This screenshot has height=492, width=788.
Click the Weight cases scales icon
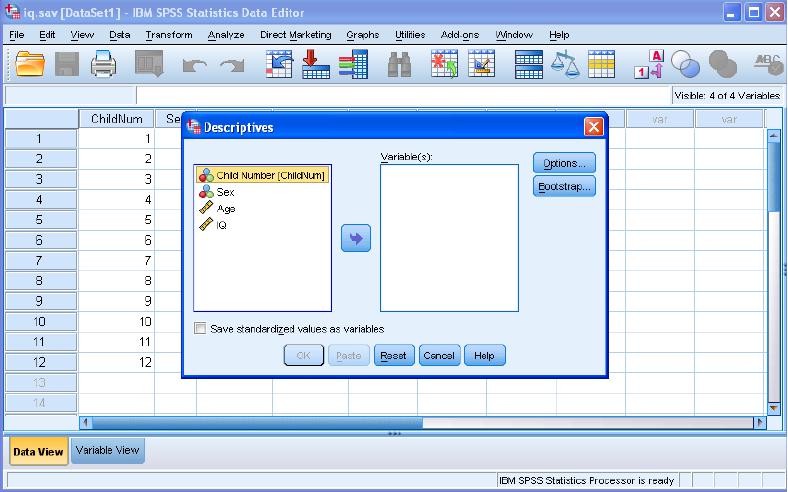(565, 63)
